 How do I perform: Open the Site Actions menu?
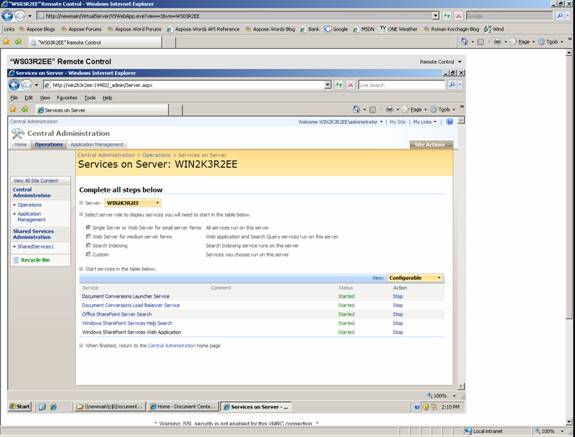click(x=431, y=145)
